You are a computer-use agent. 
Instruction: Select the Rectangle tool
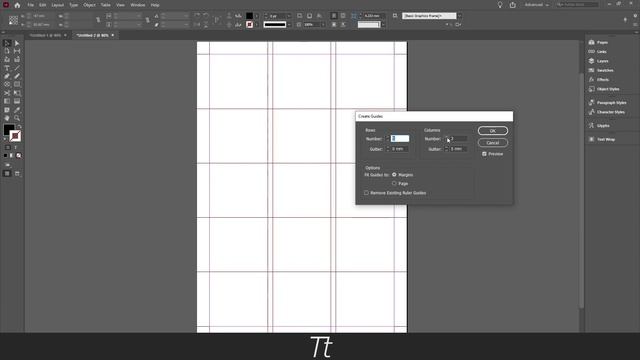[17, 84]
